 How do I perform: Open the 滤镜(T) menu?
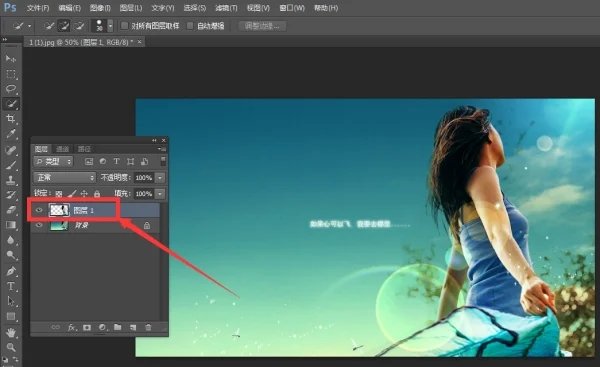[x=226, y=8]
